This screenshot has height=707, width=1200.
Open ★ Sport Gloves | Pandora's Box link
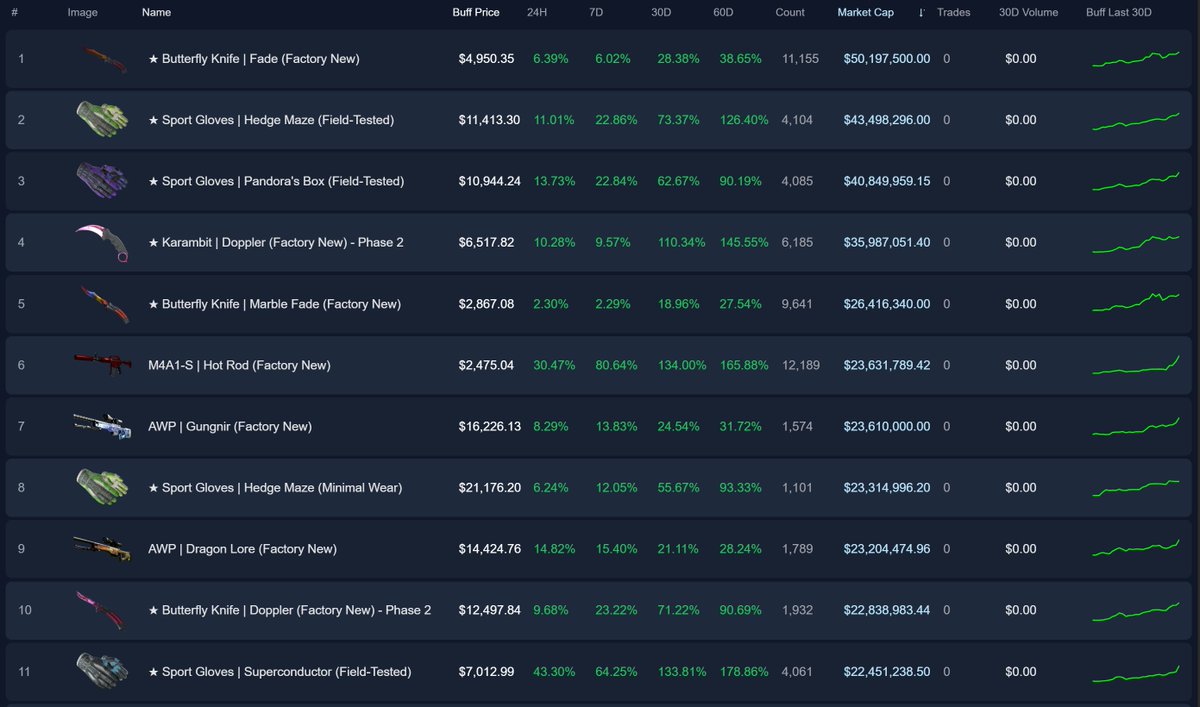click(x=276, y=181)
